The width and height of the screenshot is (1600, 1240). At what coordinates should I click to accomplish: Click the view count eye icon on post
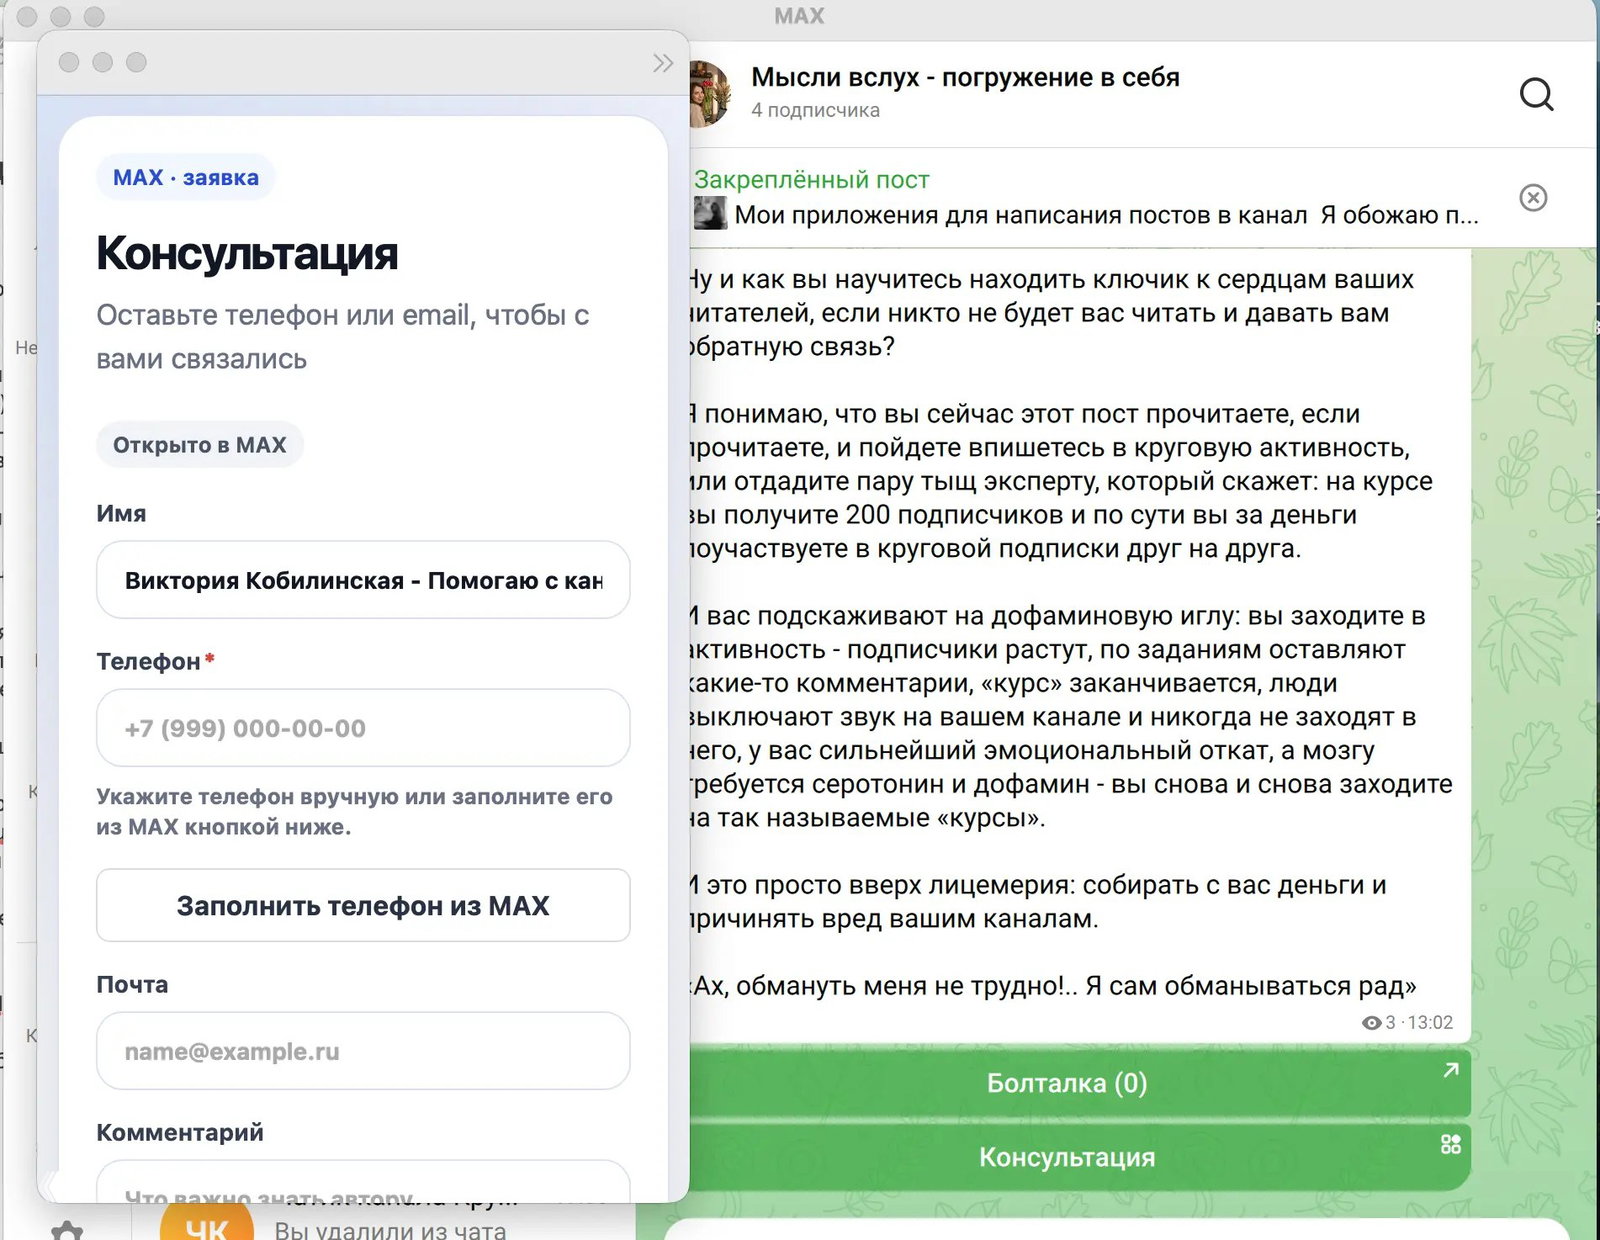[1372, 1023]
